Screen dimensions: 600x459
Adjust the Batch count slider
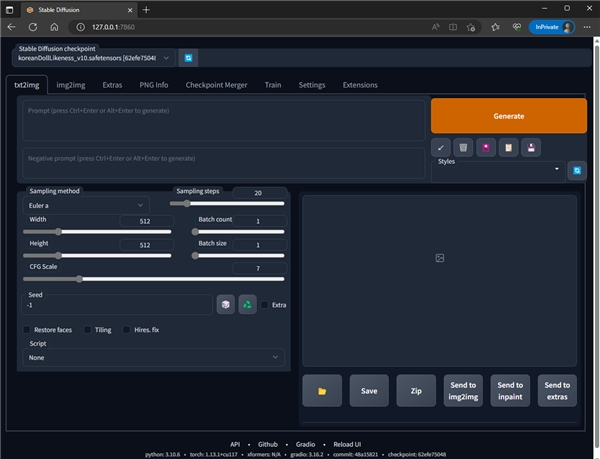click(238, 231)
